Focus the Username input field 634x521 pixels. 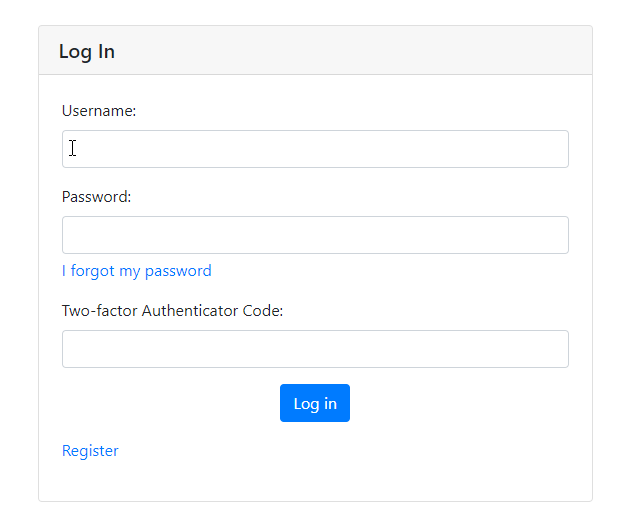point(315,149)
